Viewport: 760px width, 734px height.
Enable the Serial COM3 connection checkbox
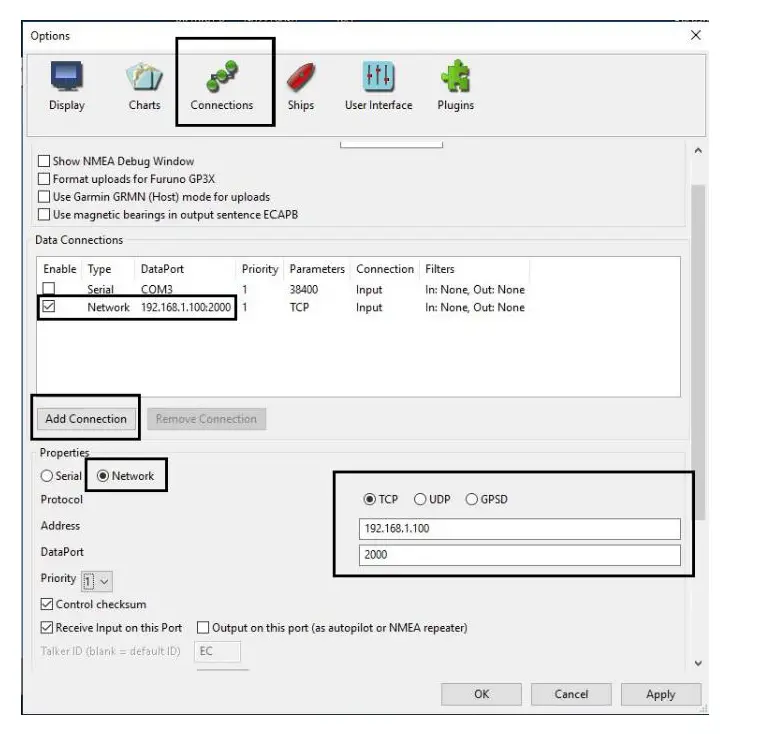(48, 288)
